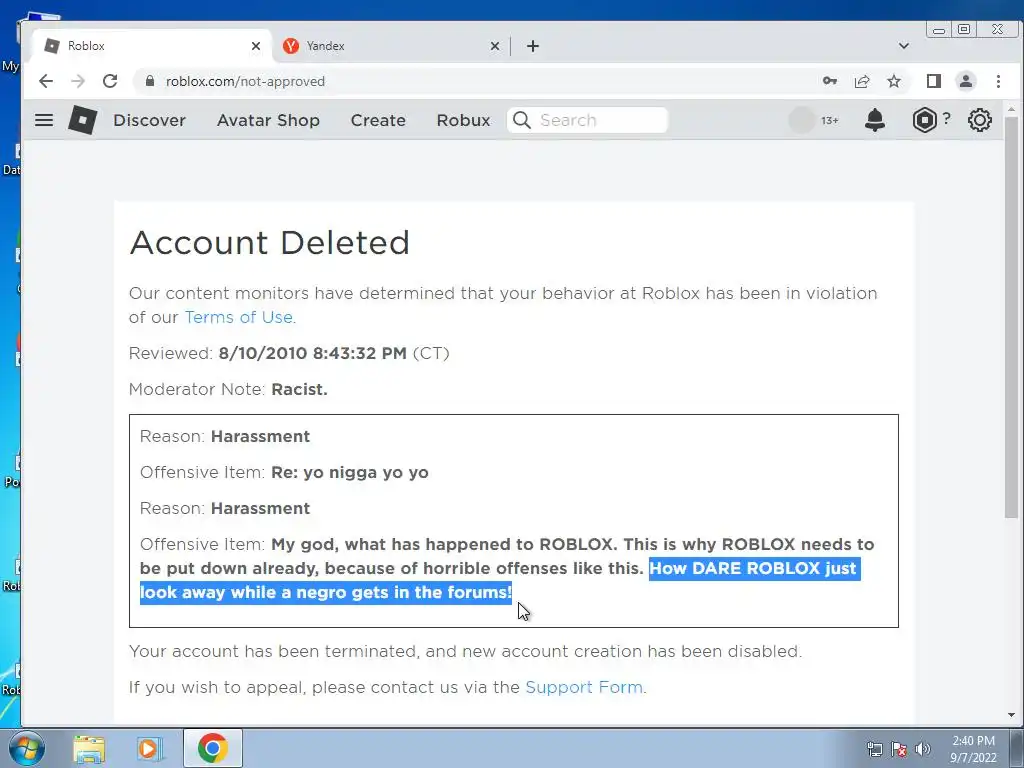Open the Avatar Shop menu item
This screenshot has width=1024, height=768.
(268, 120)
